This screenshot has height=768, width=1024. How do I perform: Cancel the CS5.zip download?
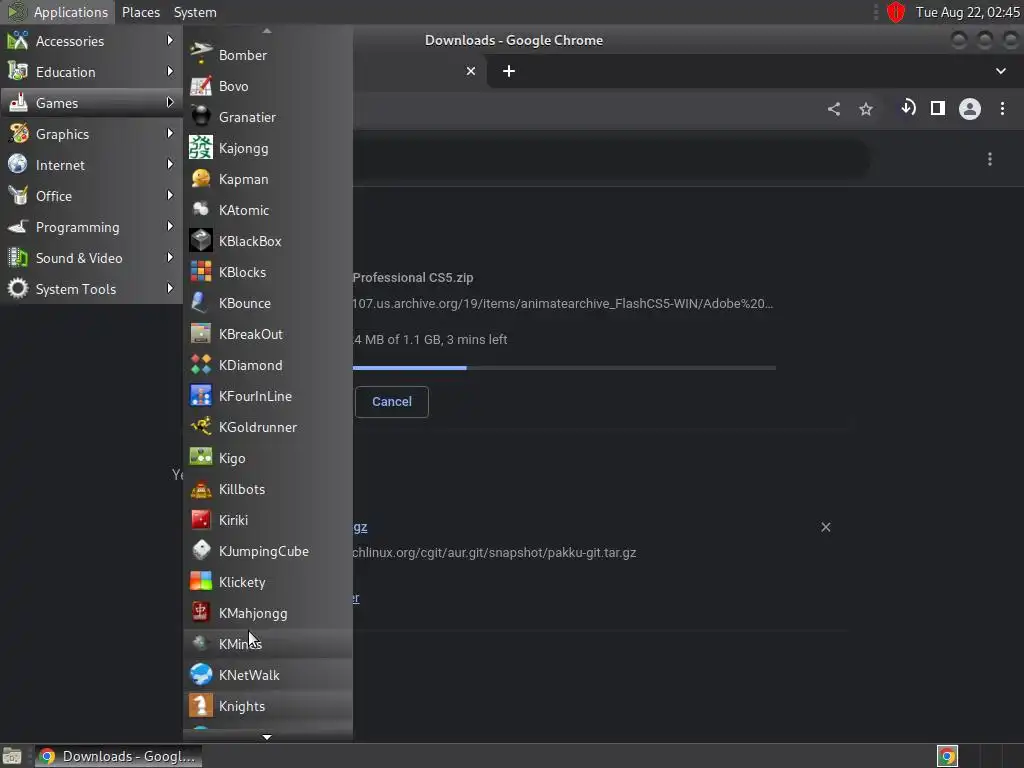coord(392,402)
